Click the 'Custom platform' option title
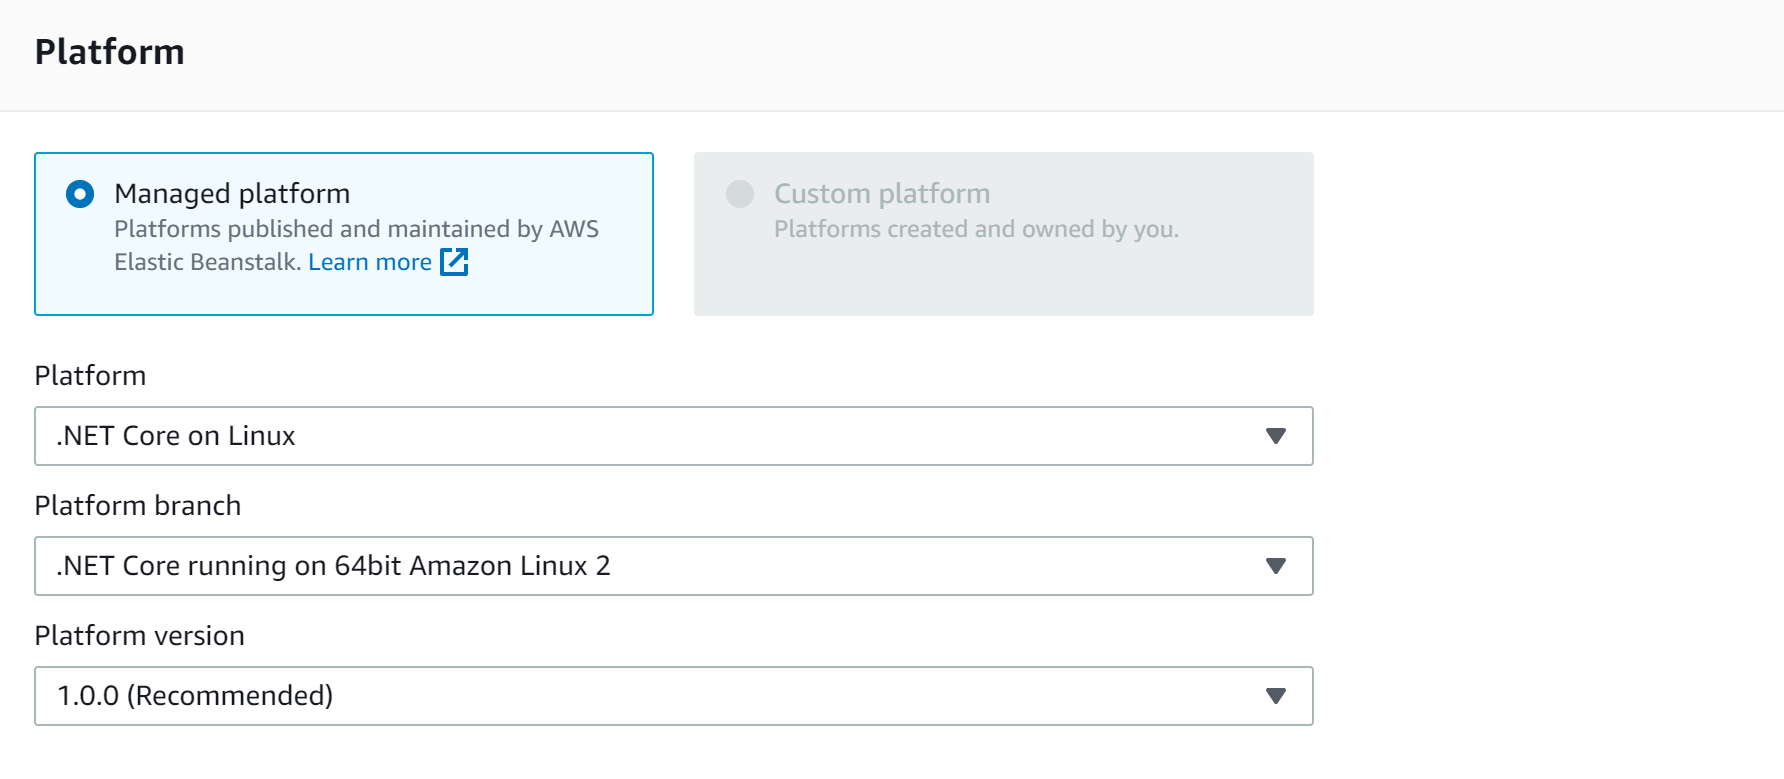This screenshot has height=779, width=1784. point(882,193)
